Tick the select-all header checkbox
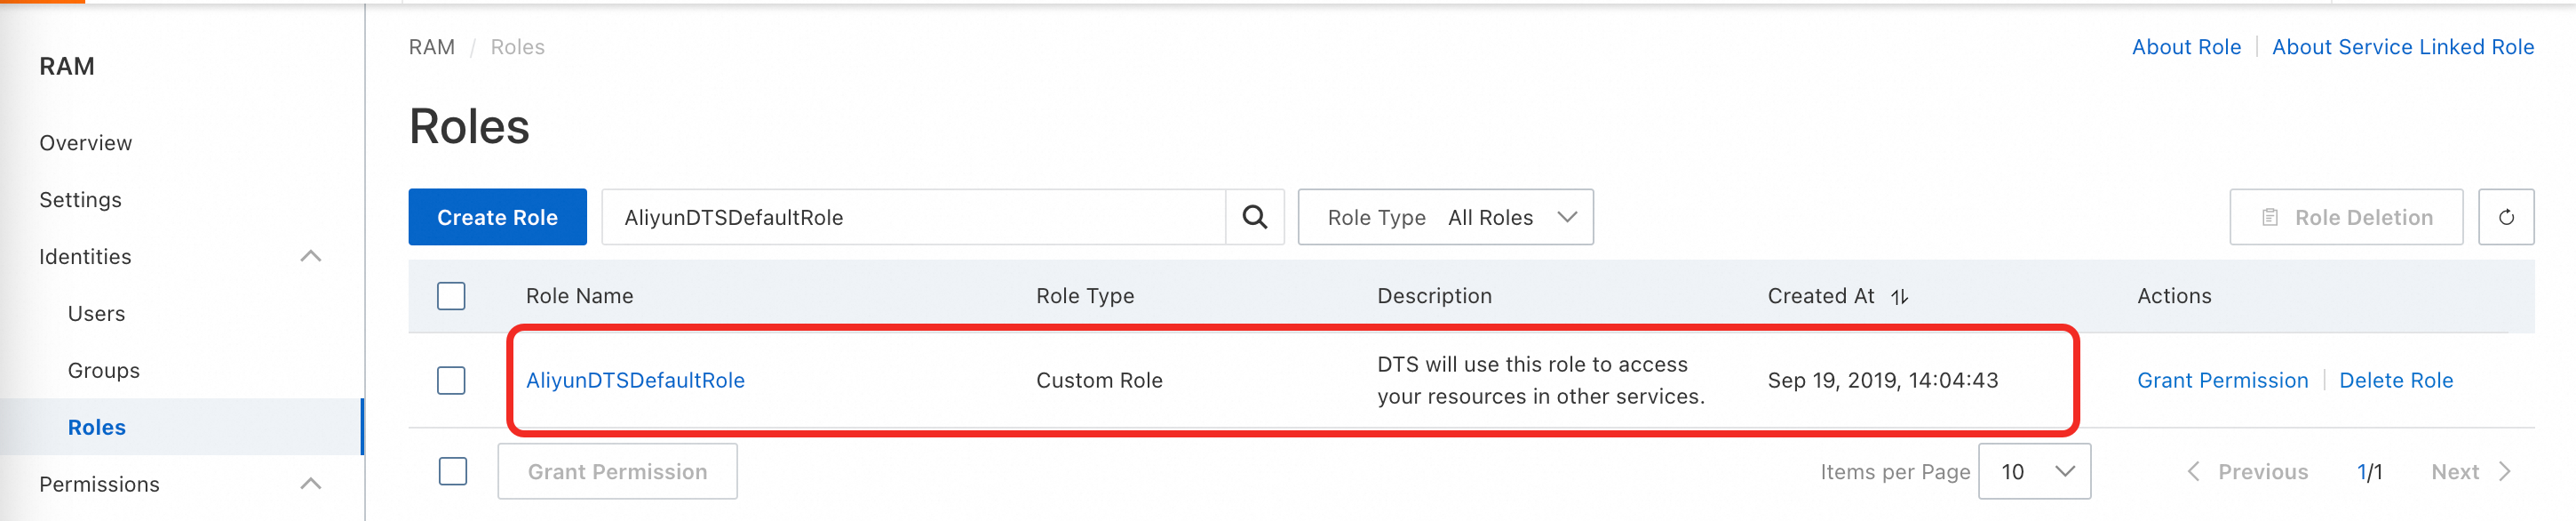The width and height of the screenshot is (2576, 521). pos(451,296)
